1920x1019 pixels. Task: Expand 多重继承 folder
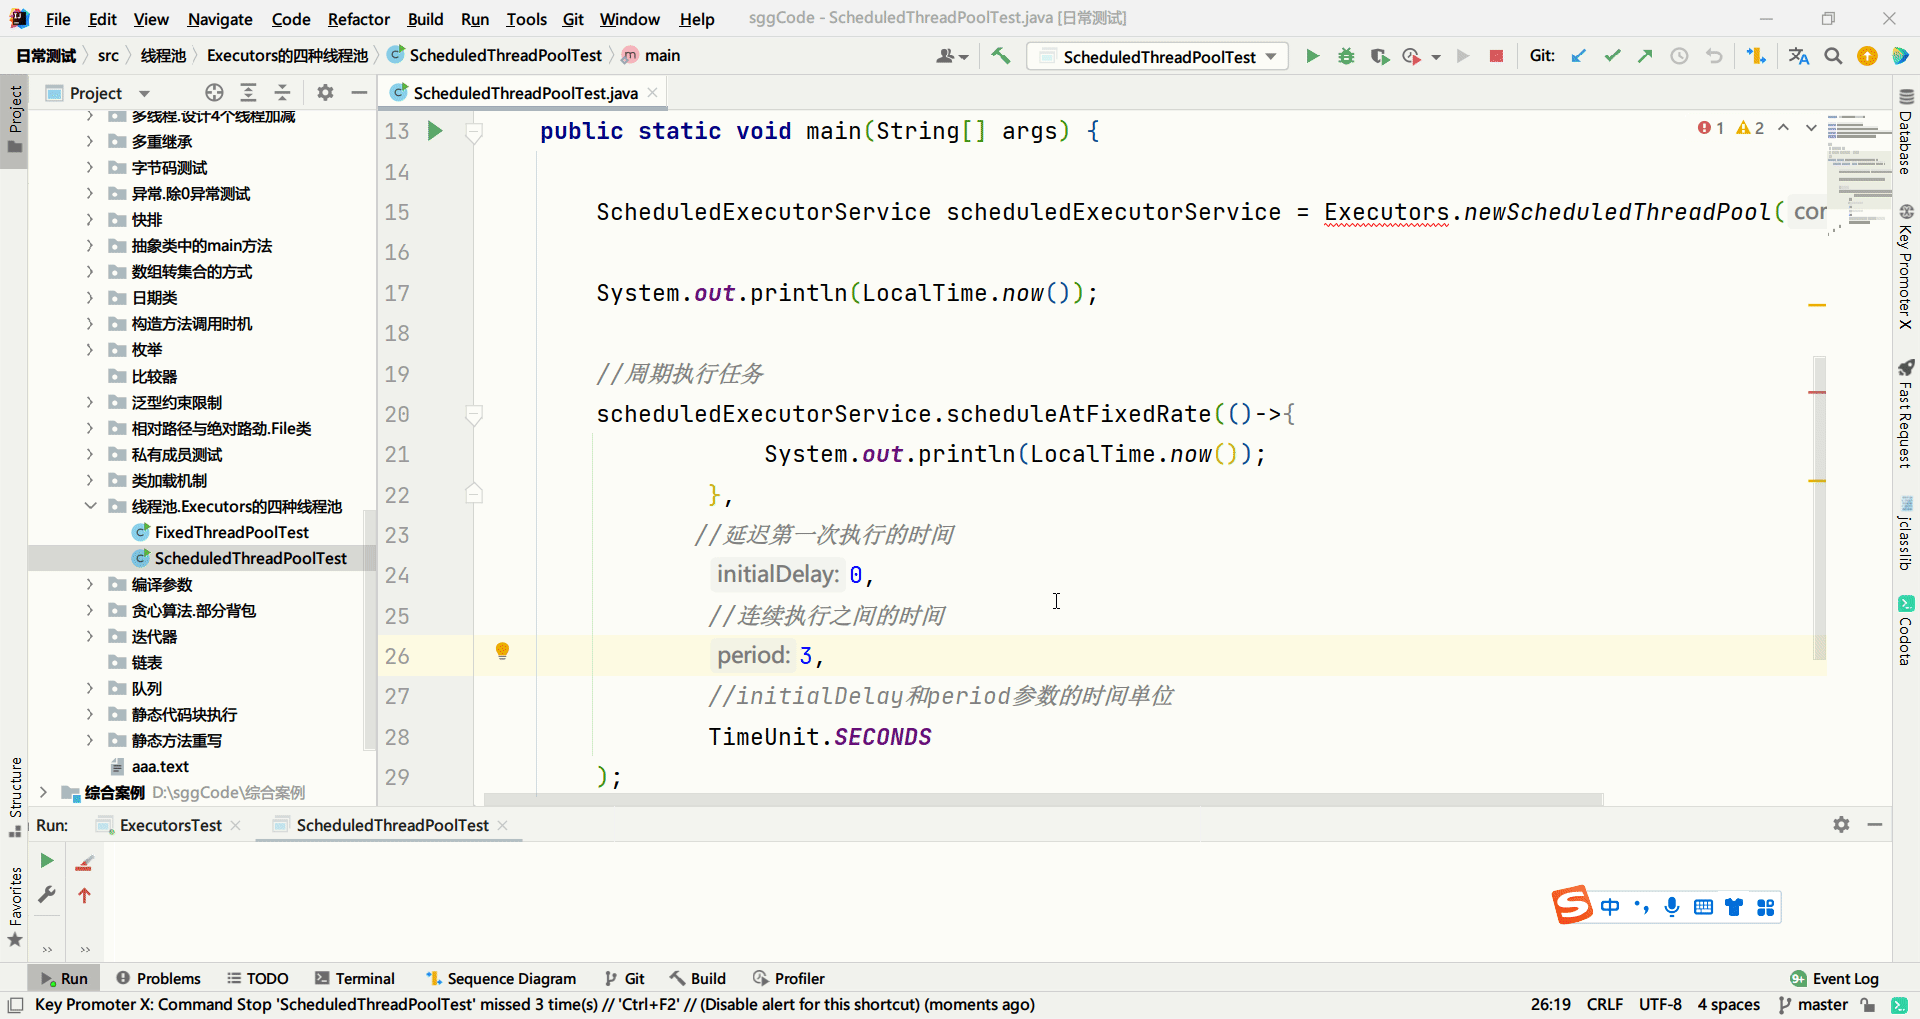coord(90,142)
